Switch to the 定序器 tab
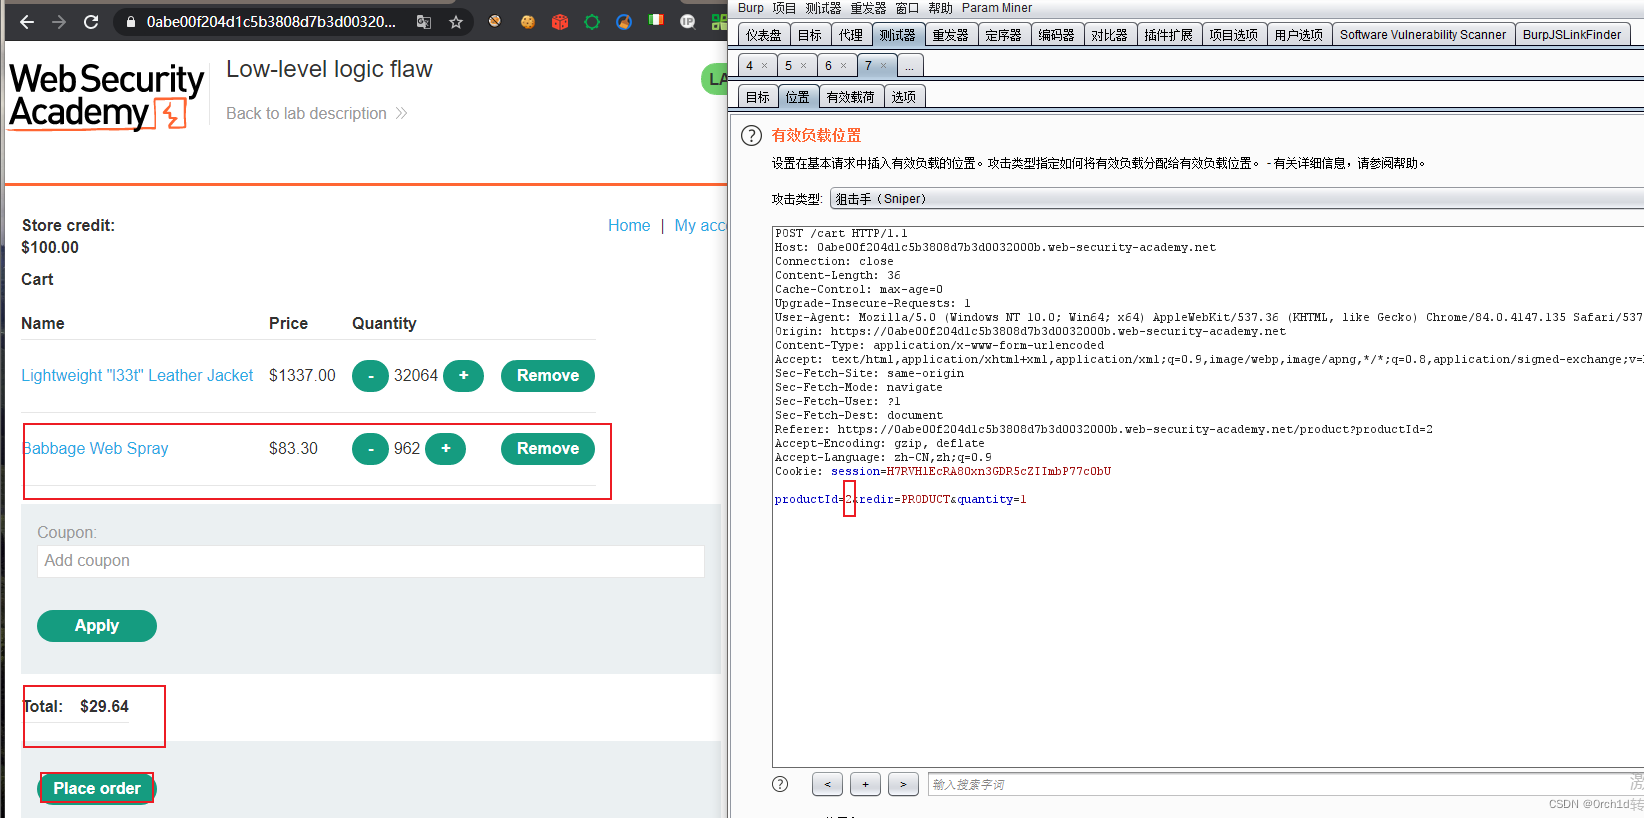Screen dimensions: 1644x818 coord(1003,35)
